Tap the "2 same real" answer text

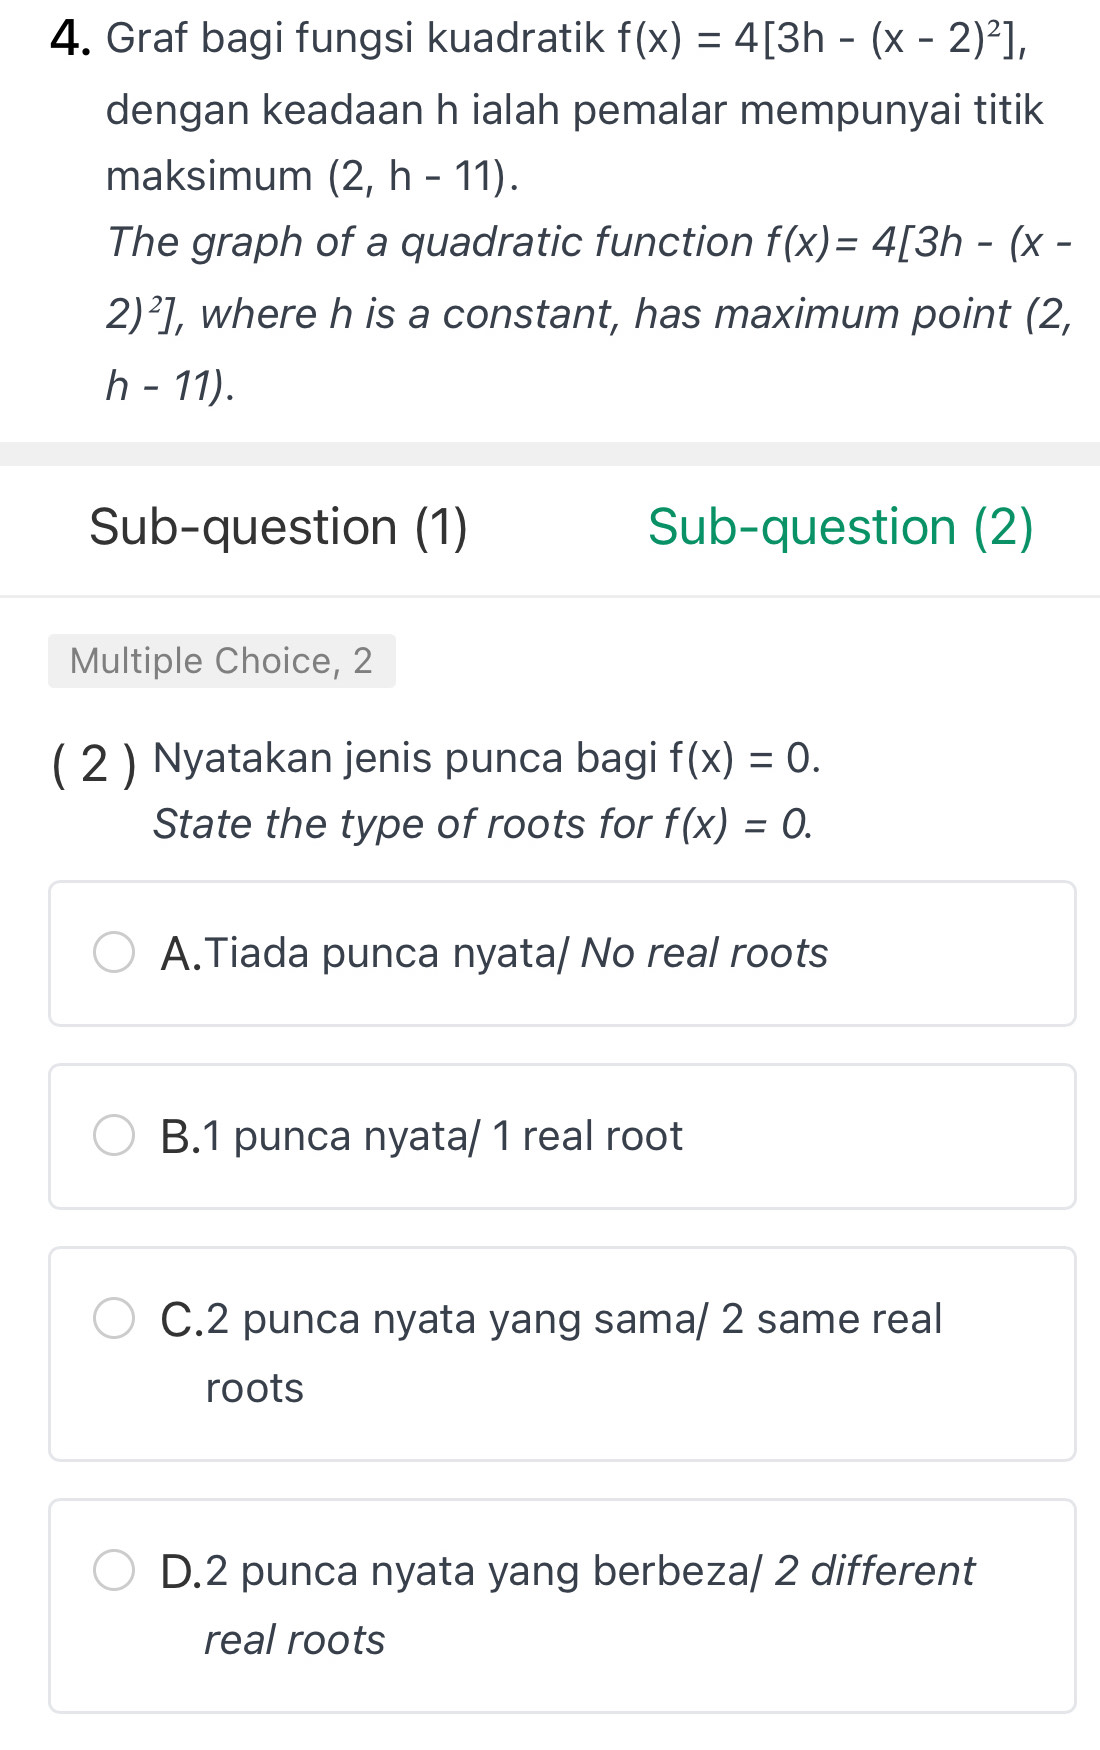831,1319
